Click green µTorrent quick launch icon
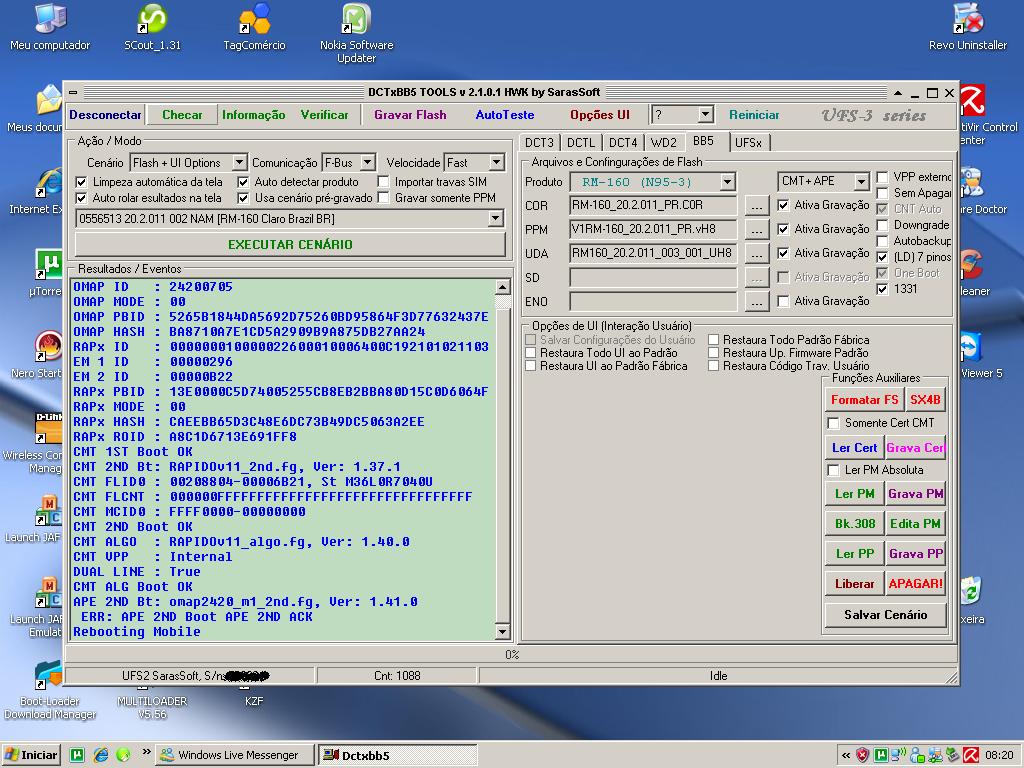 tap(77, 755)
